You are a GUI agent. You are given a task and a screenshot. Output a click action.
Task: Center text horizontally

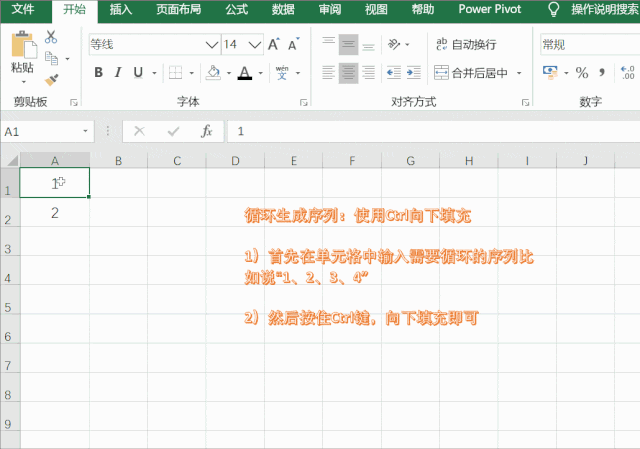(348, 73)
